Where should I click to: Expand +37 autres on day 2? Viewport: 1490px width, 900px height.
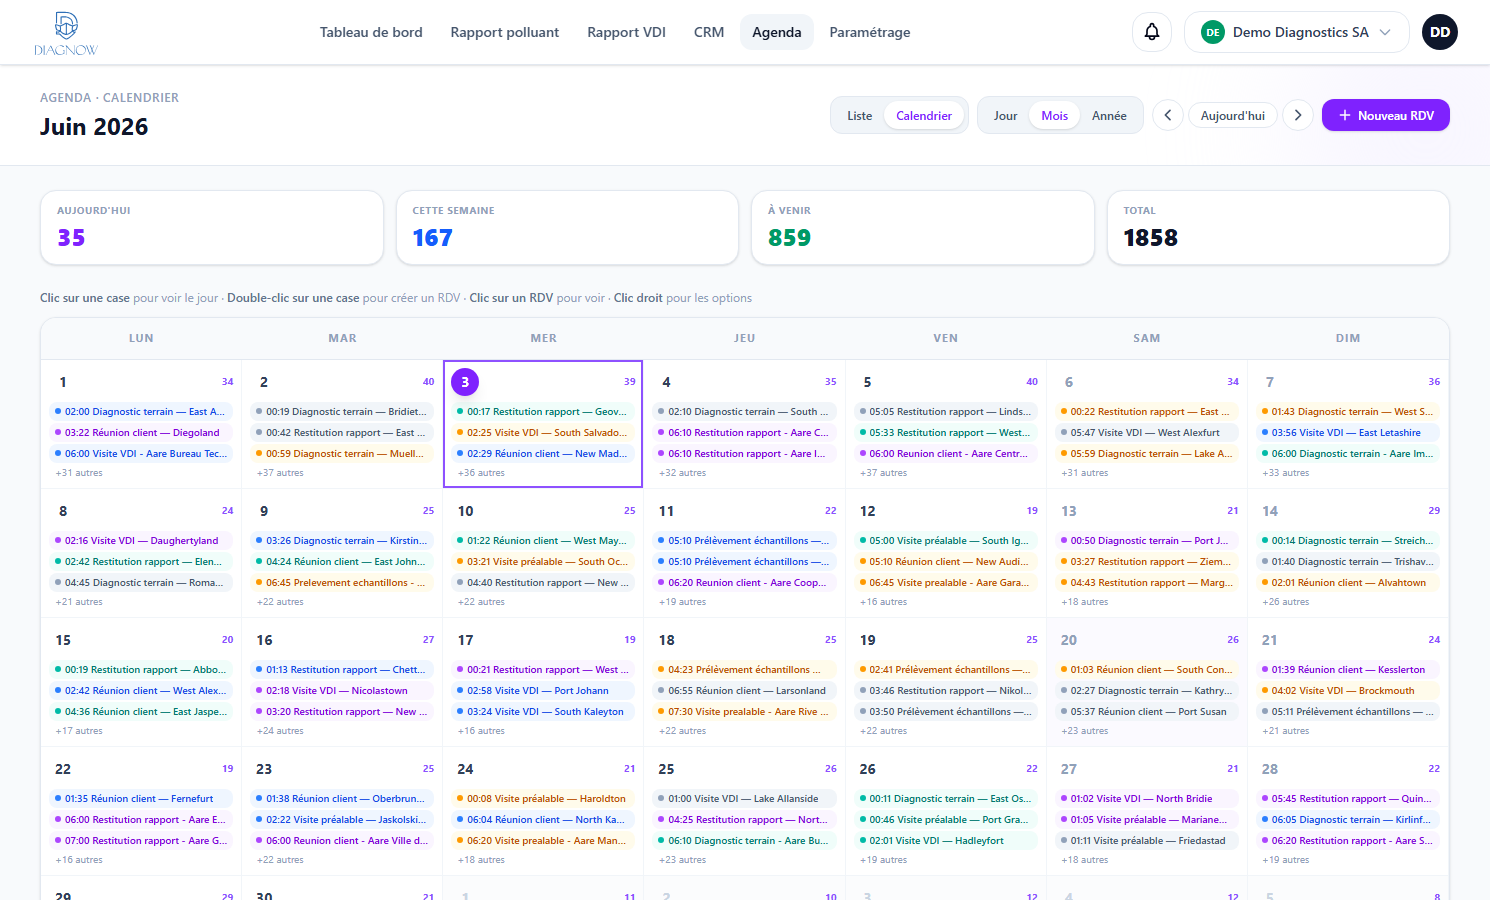[x=280, y=473]
